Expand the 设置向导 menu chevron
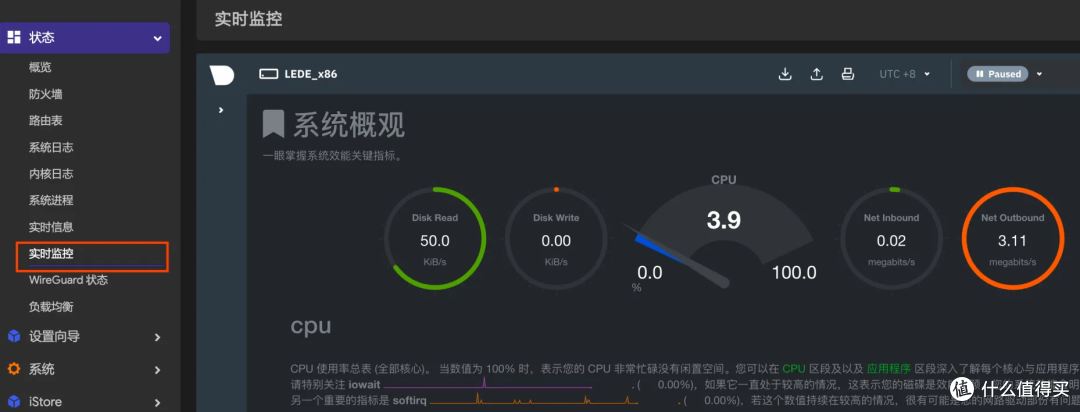 point(157,337)
